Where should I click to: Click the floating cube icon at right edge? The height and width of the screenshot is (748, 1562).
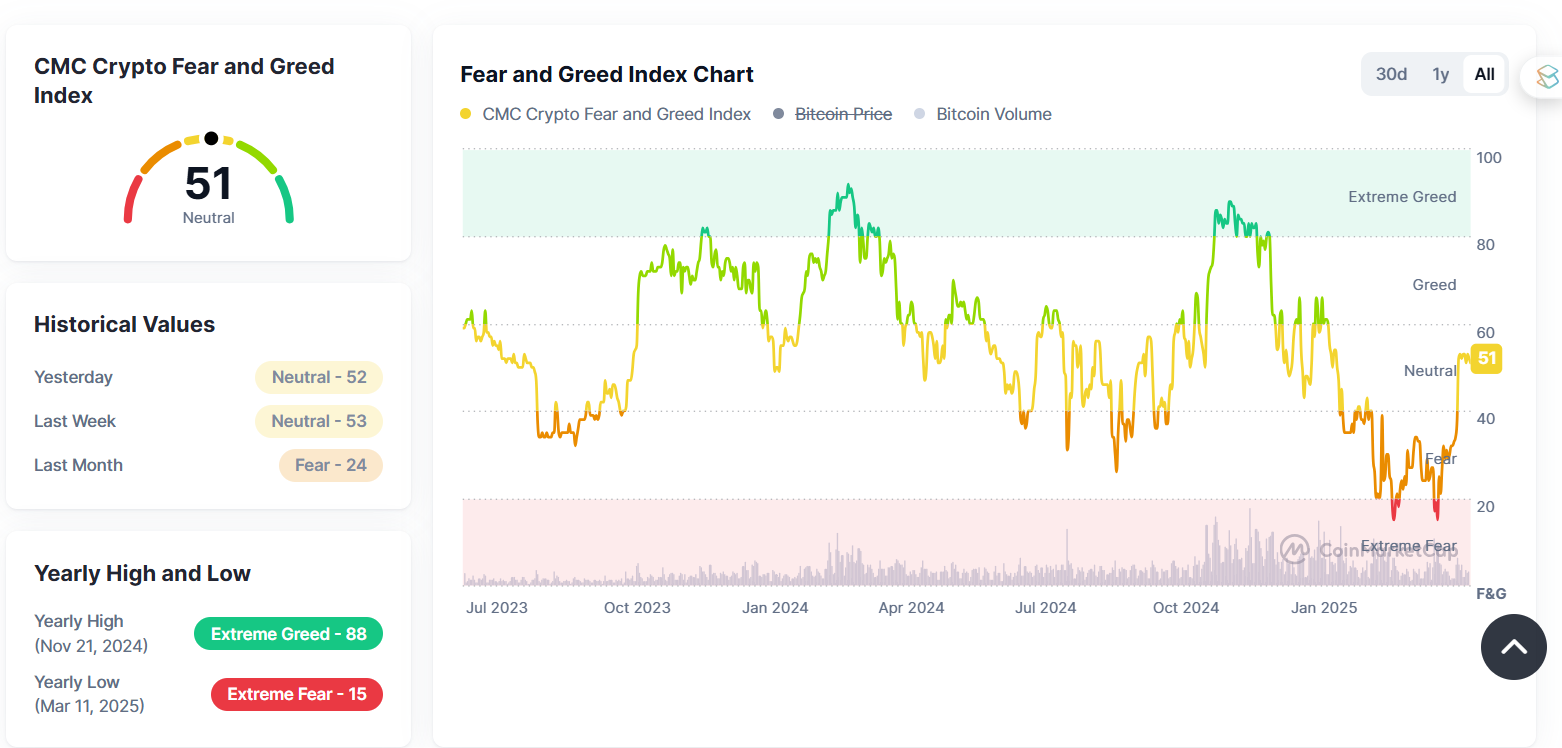1546,77
